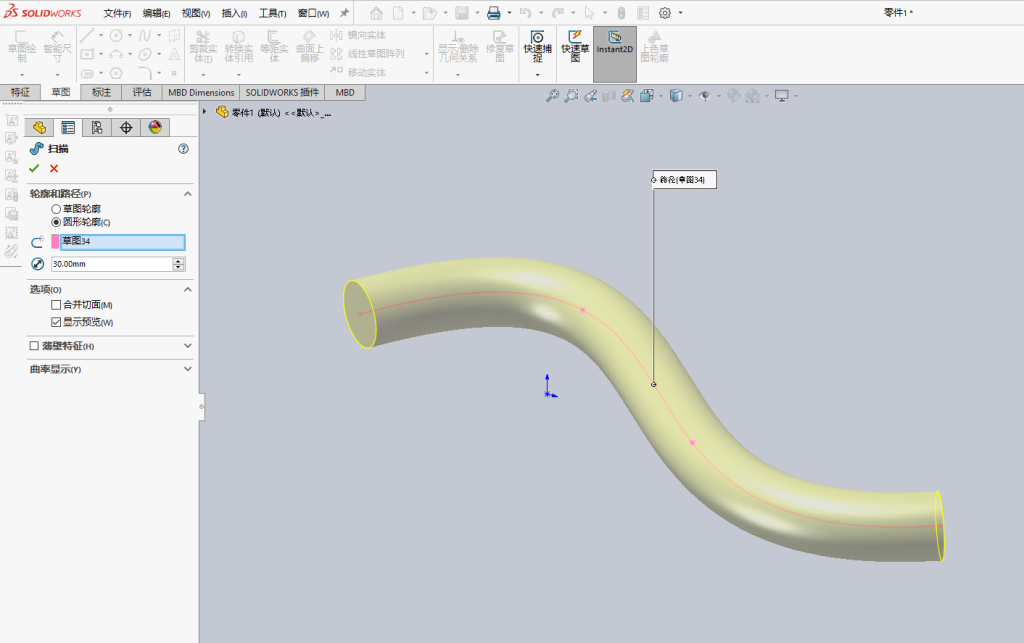This screenshot has width=1024, height=643.
Task: Cancel the sweep with the red X
Action: (x=54, y=168)
